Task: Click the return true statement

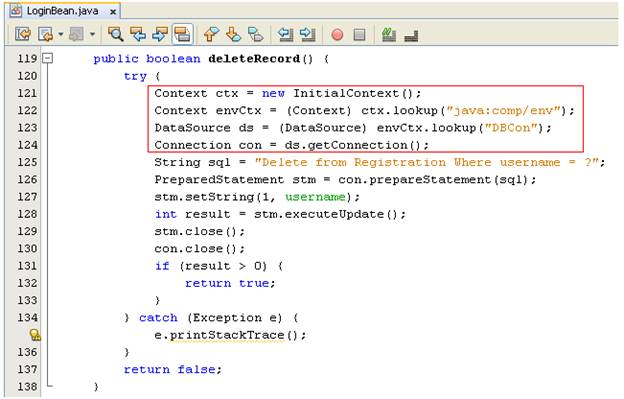Action: (230, 283)
